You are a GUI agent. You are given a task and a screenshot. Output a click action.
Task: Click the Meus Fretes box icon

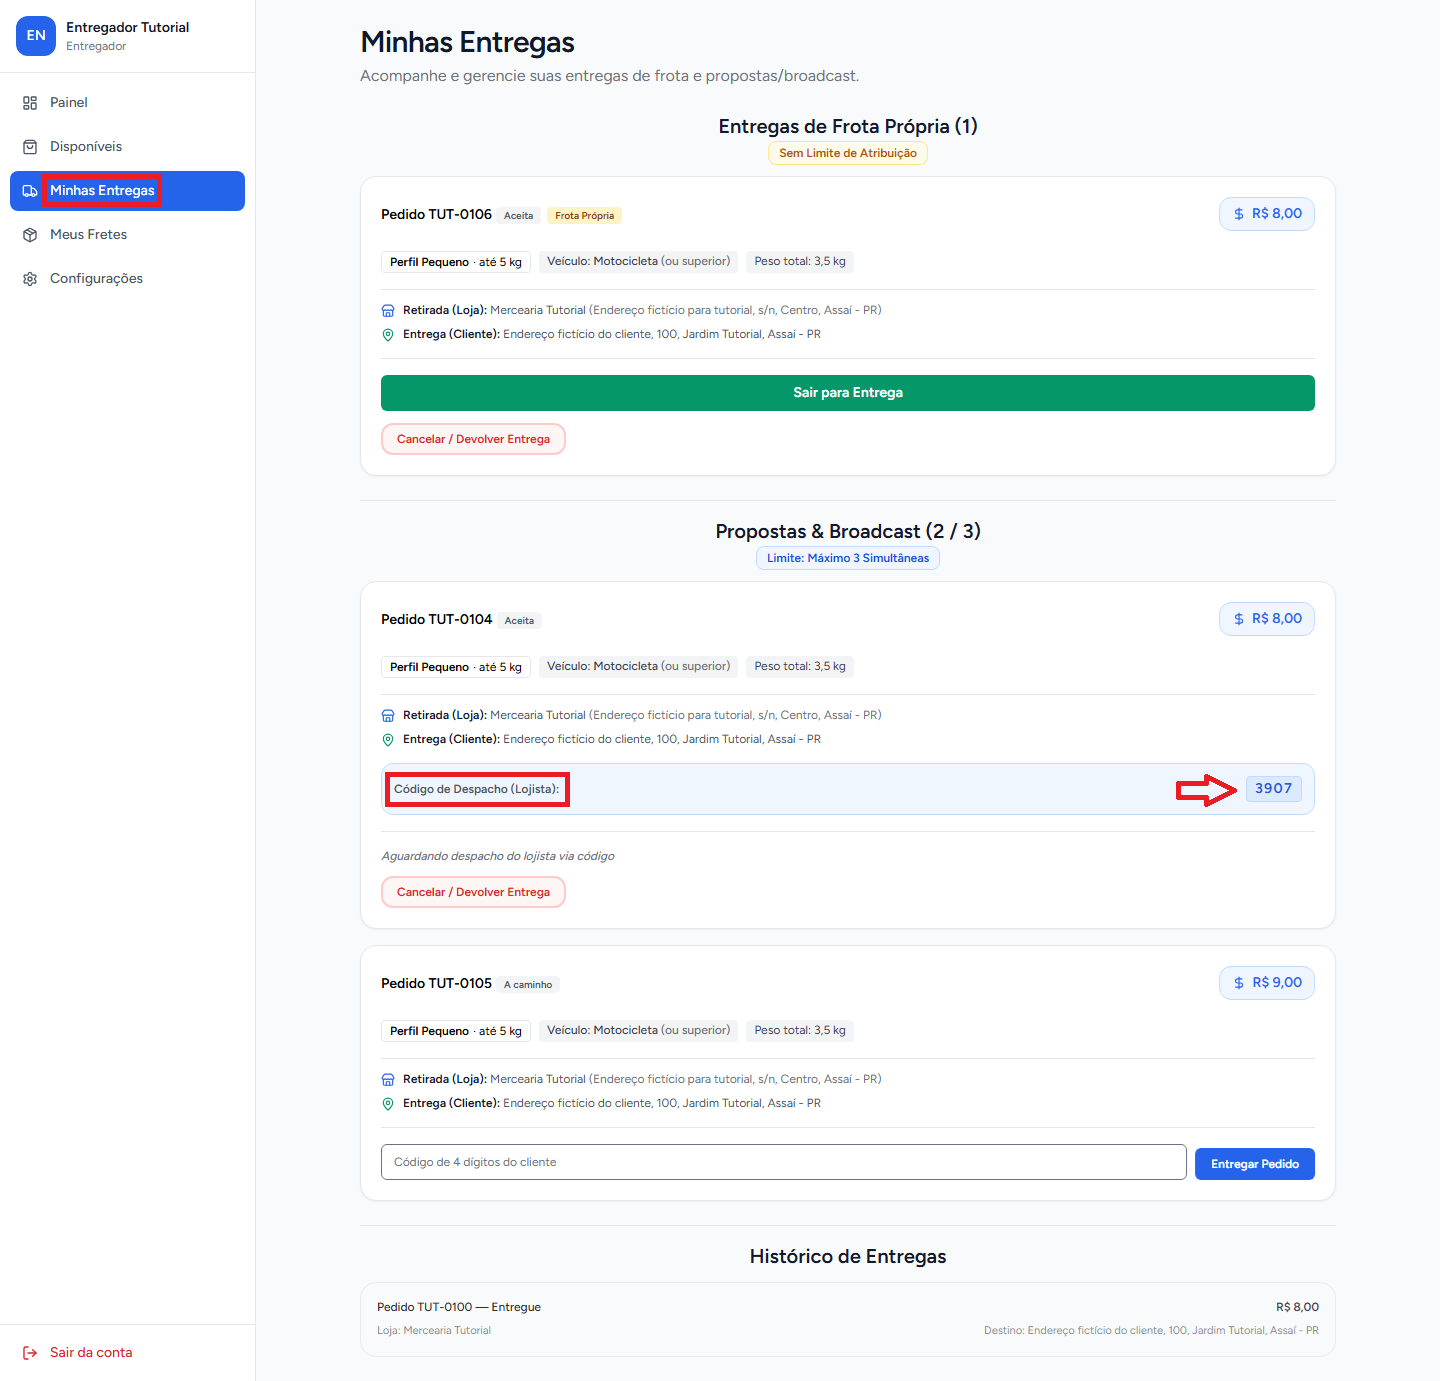click(x=30, y=235)
